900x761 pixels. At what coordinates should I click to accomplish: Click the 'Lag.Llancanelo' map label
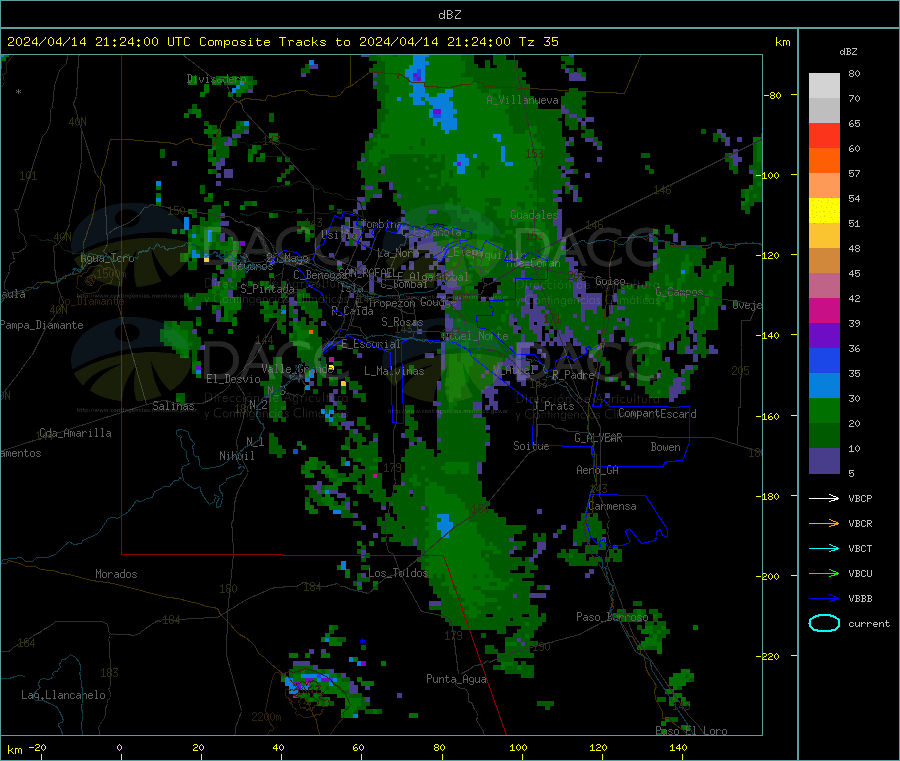click(x=63, y=695)
